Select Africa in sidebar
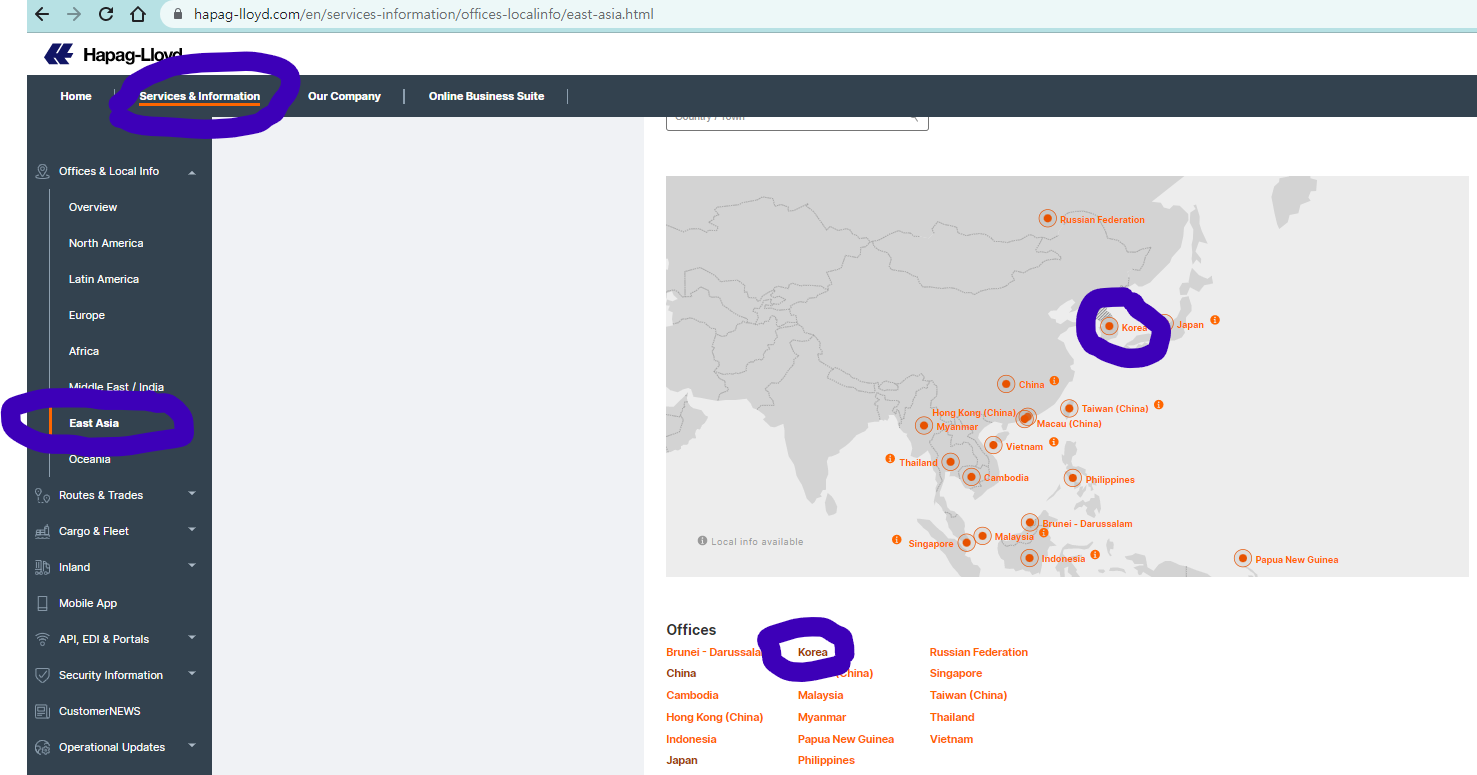 [84, 351]
